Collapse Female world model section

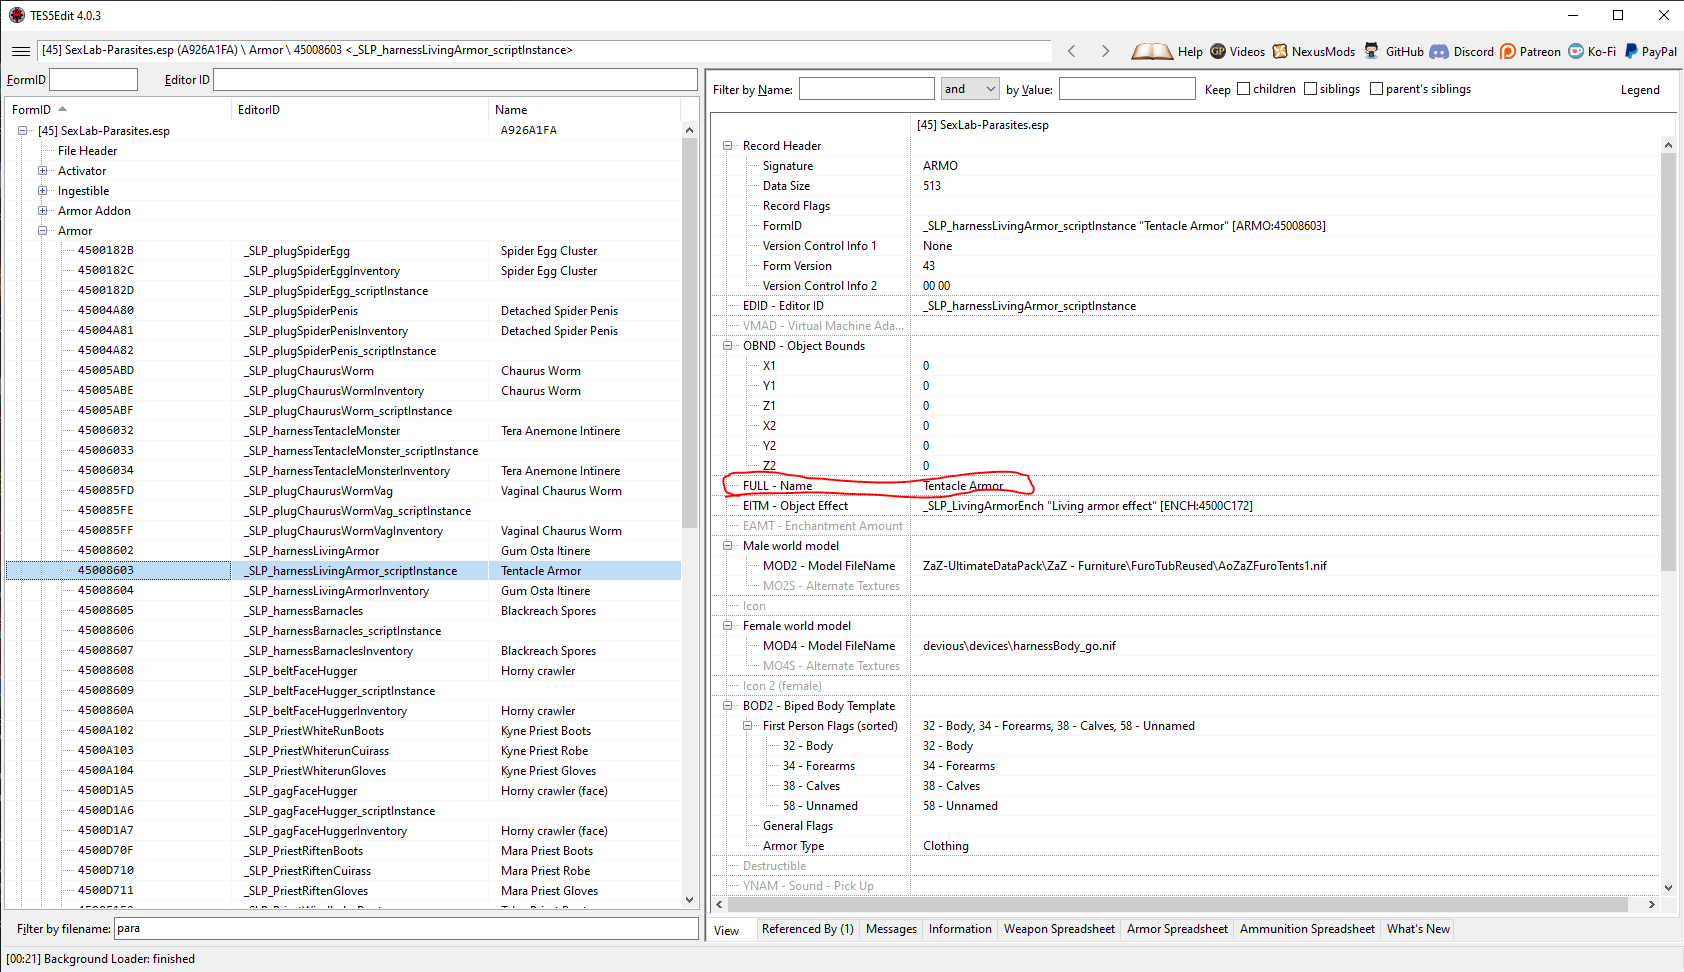point(728,626)
